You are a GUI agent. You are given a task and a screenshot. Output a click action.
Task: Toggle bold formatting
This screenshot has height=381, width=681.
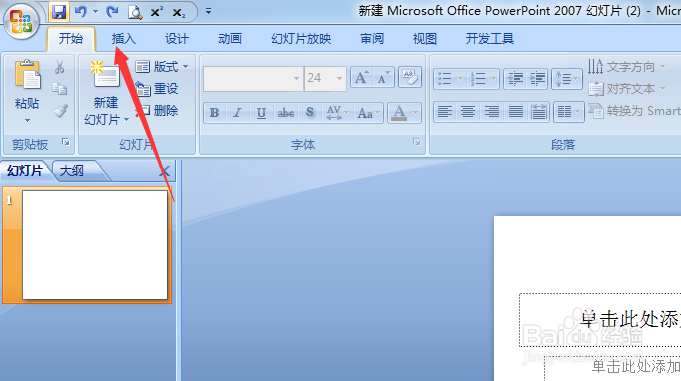click(215, 113)
